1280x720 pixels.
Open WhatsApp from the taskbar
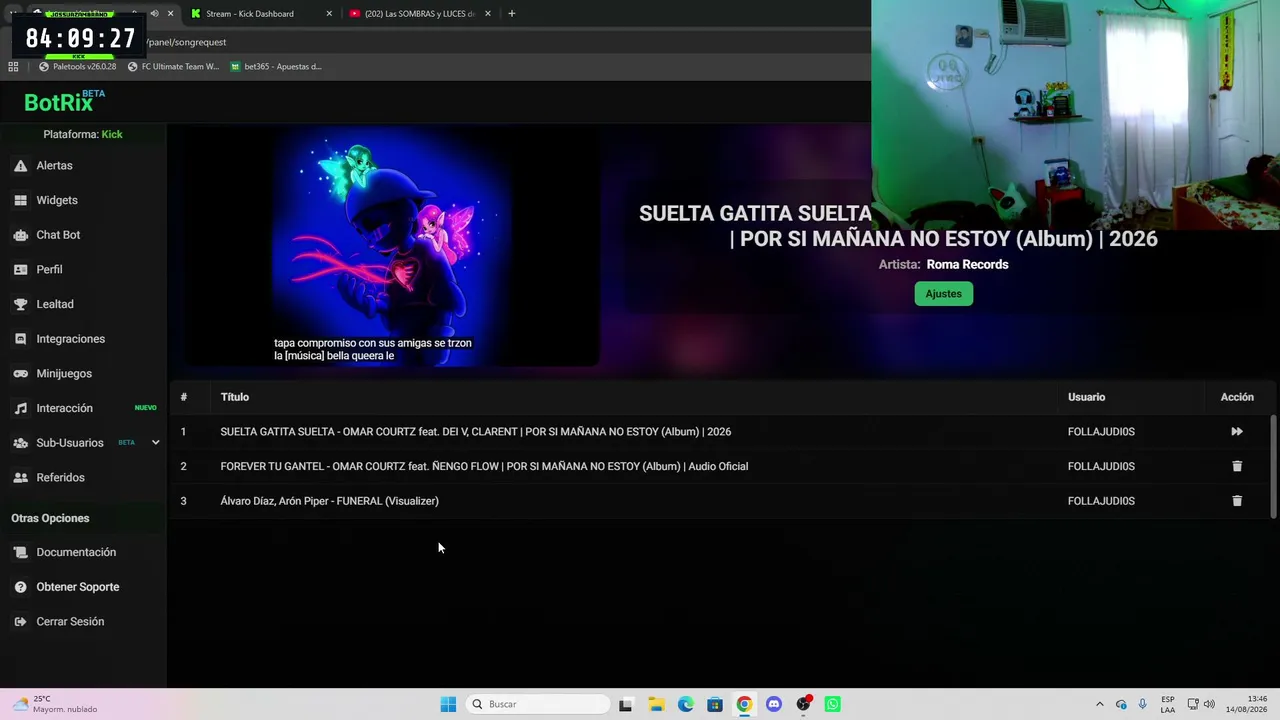coord(832,704)
